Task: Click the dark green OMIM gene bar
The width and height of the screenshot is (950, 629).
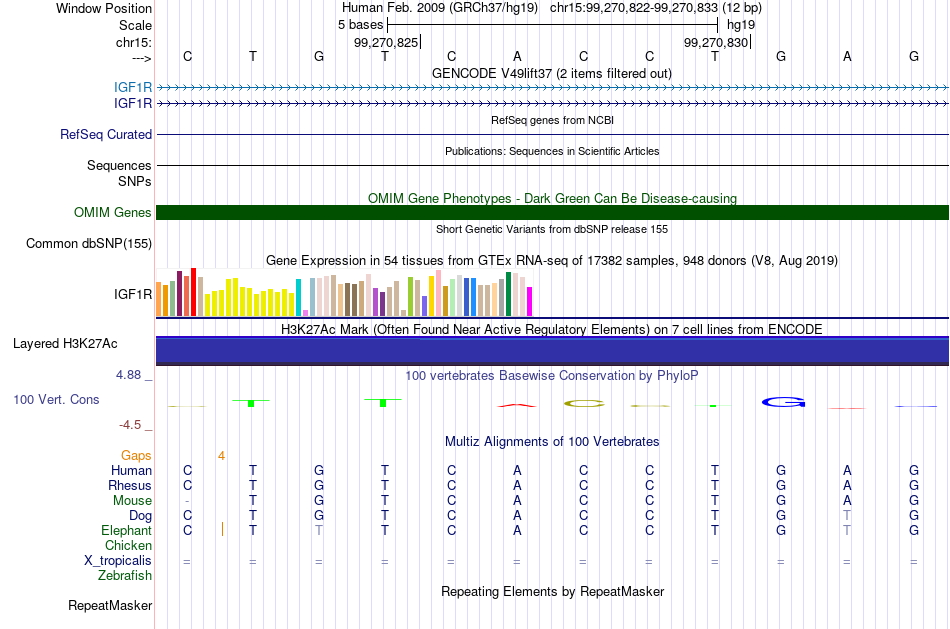Action: pos(552,213)
